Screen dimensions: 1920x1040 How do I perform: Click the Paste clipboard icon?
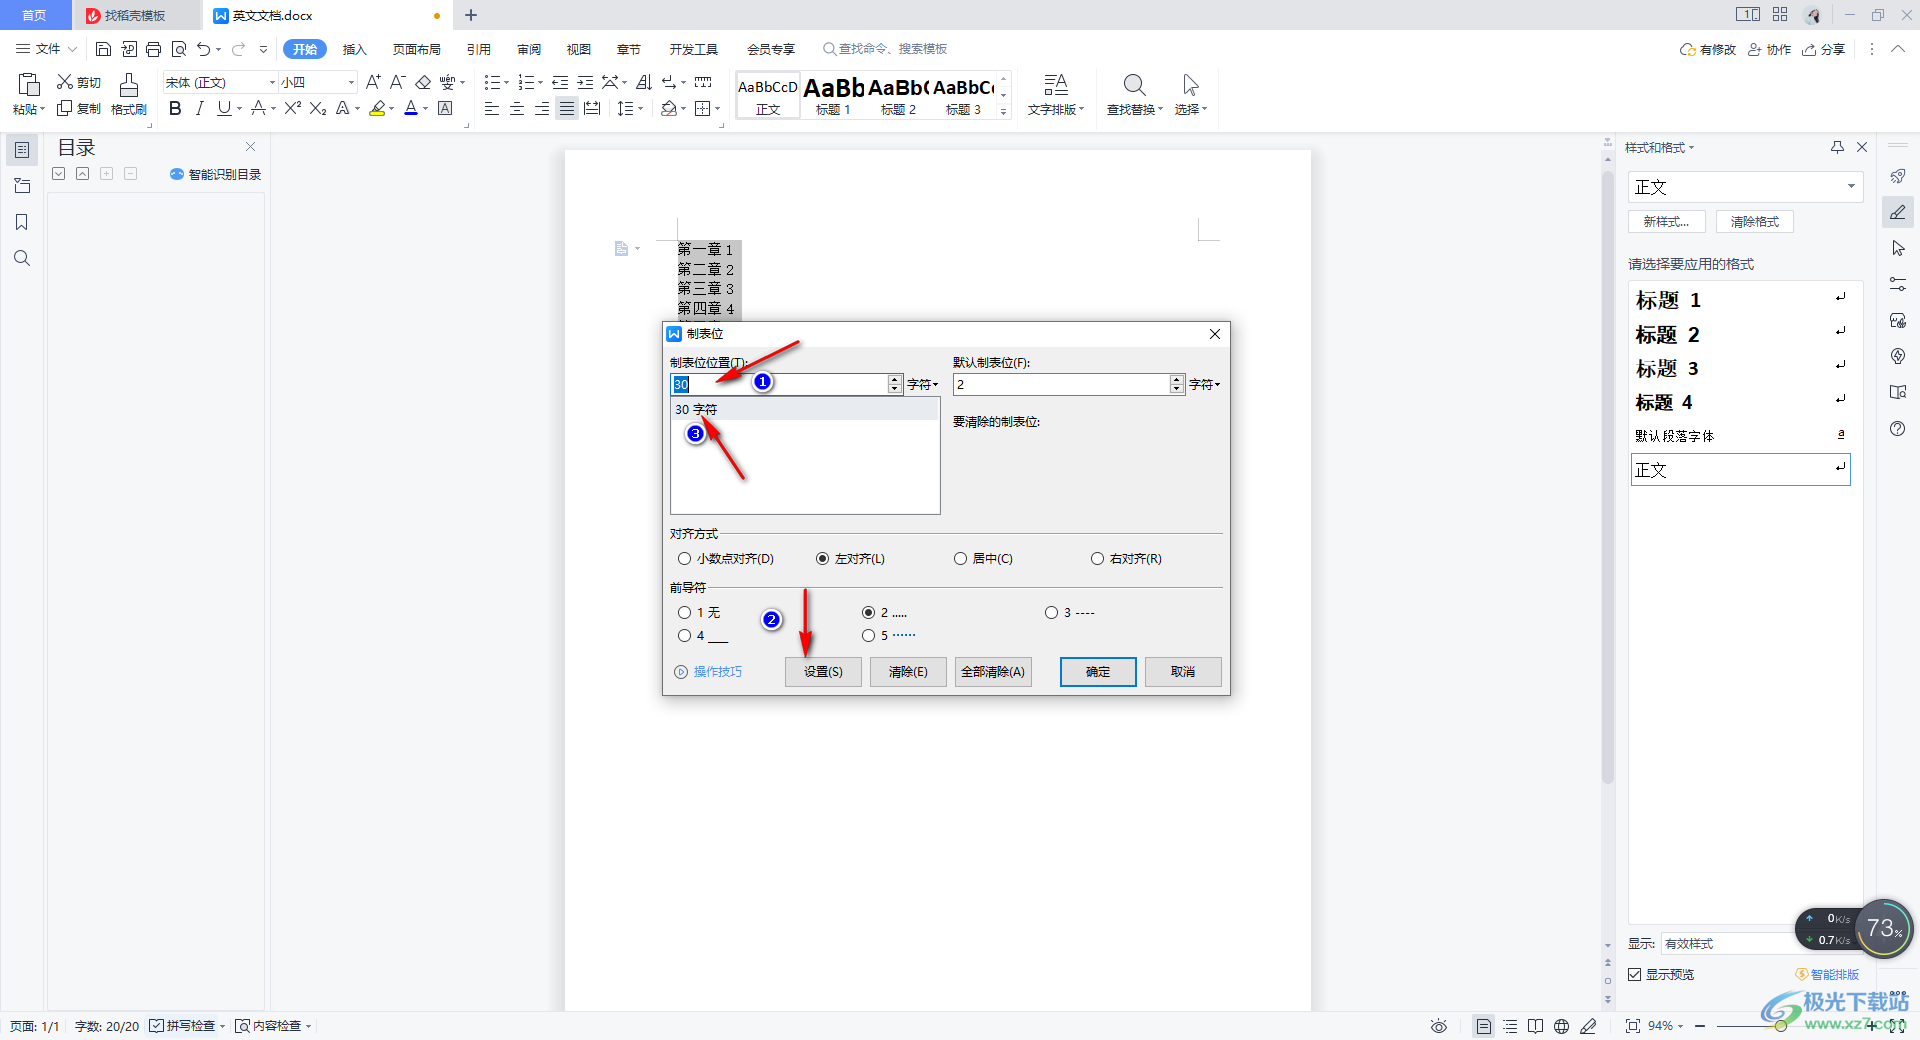[x=29, y=85]
